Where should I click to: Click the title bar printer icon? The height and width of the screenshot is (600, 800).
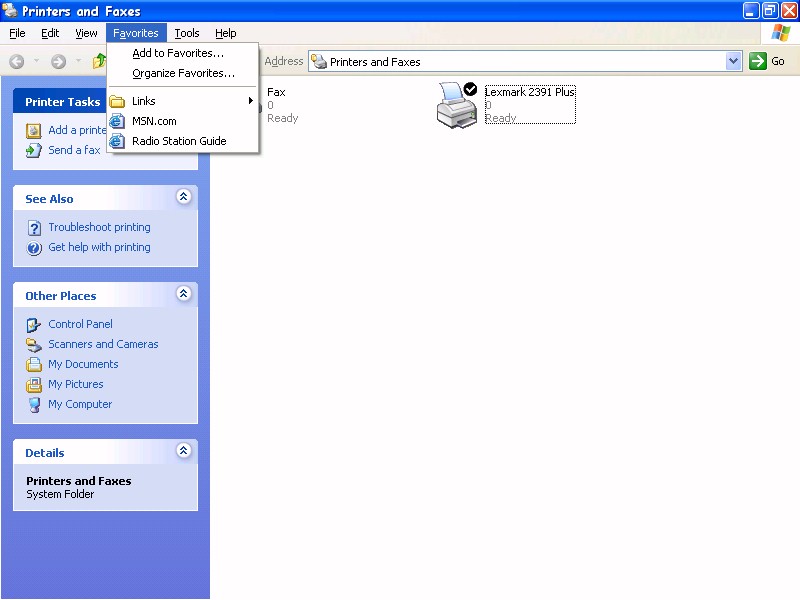point(9,10)
